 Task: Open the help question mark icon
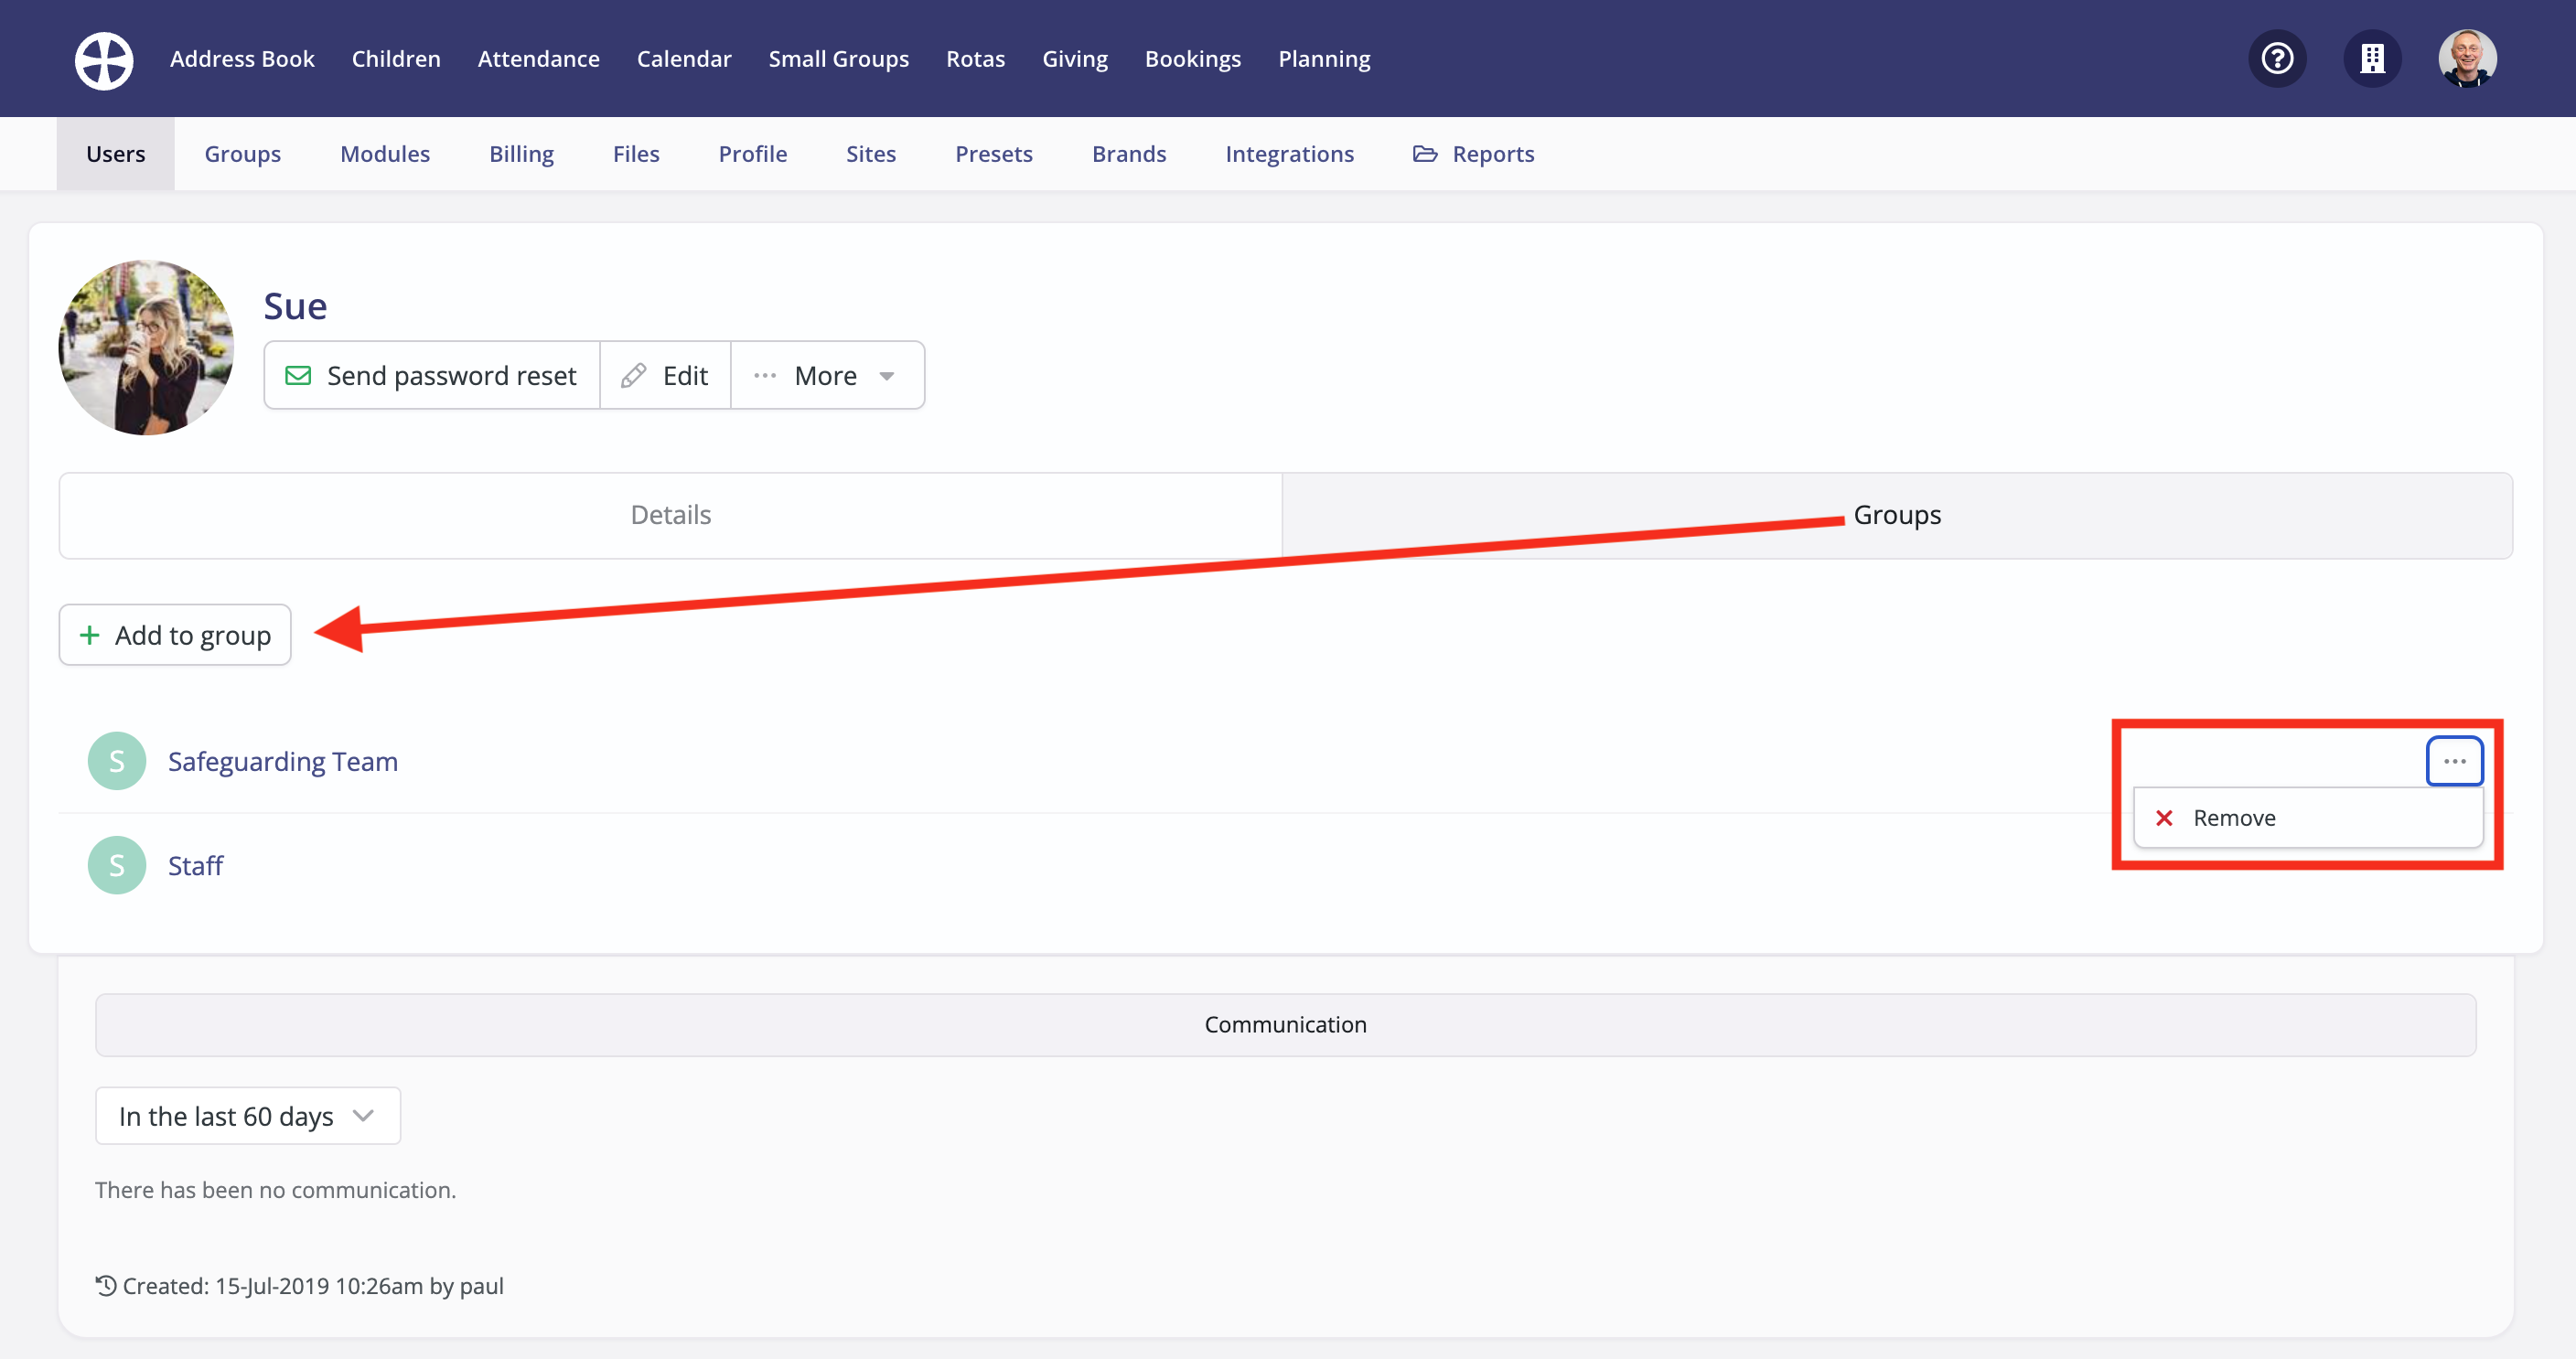tap(2277, 59)
